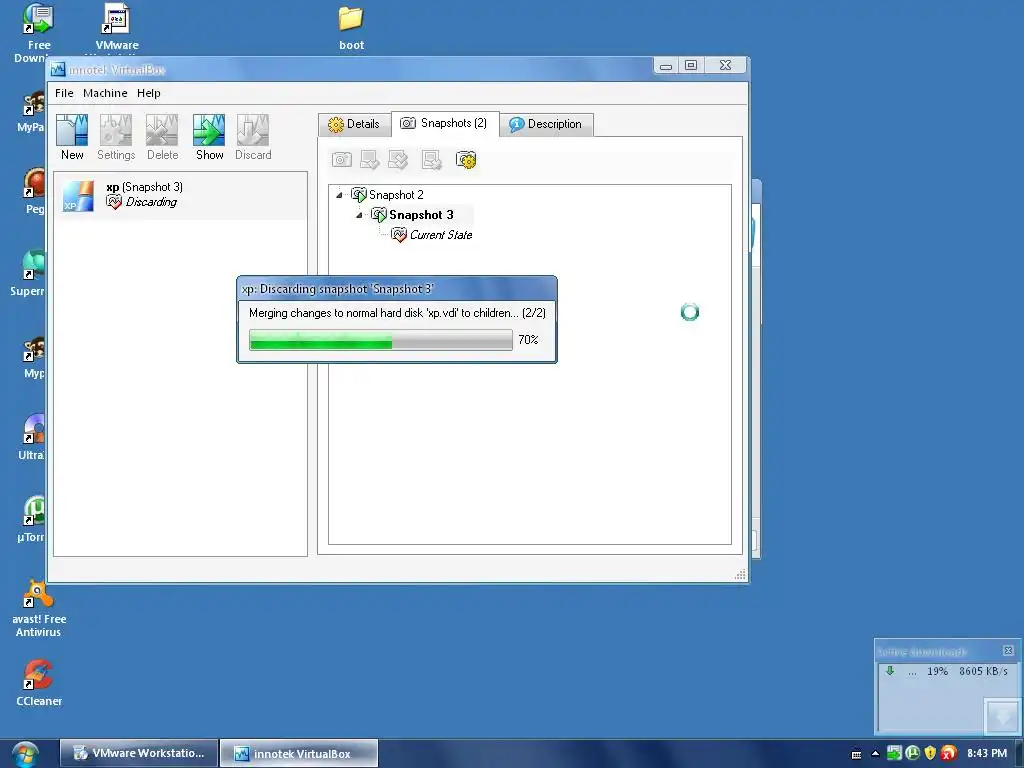Switch to the Description tab

[x=546, y=124]
